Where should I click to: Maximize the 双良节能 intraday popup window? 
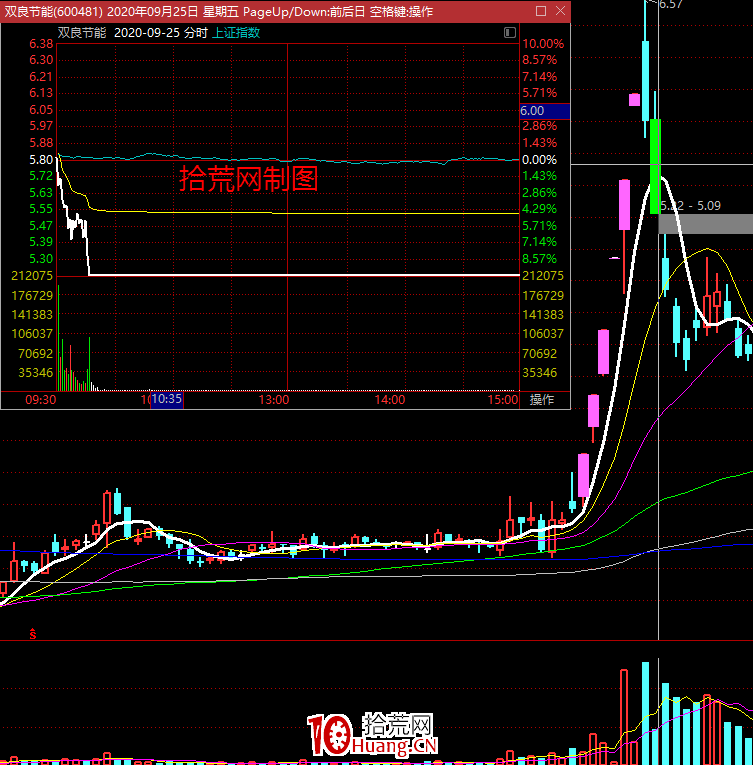(x=541, y=11)
